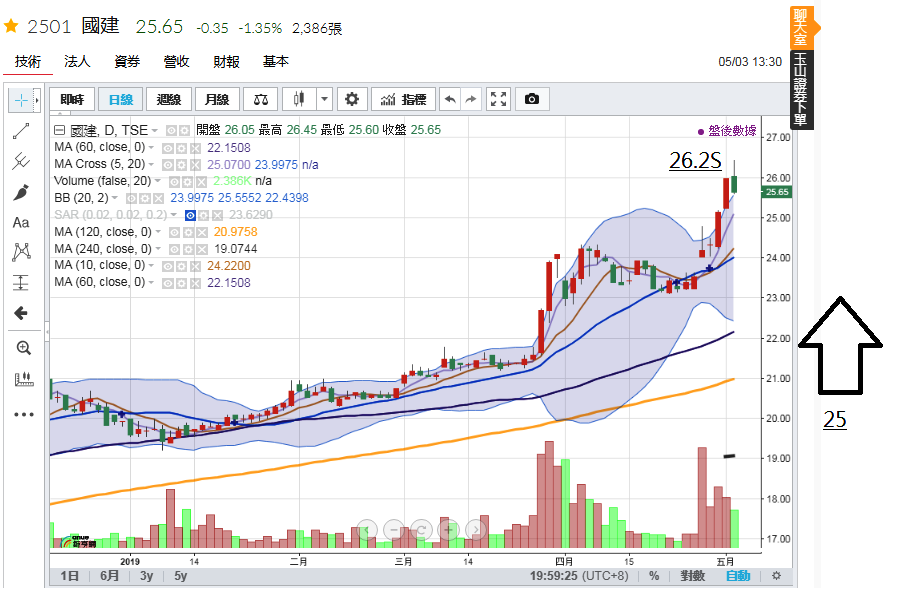Select the pitchfork drawing tool
This screenshot has height=600, width=900.
pos(21,161)
